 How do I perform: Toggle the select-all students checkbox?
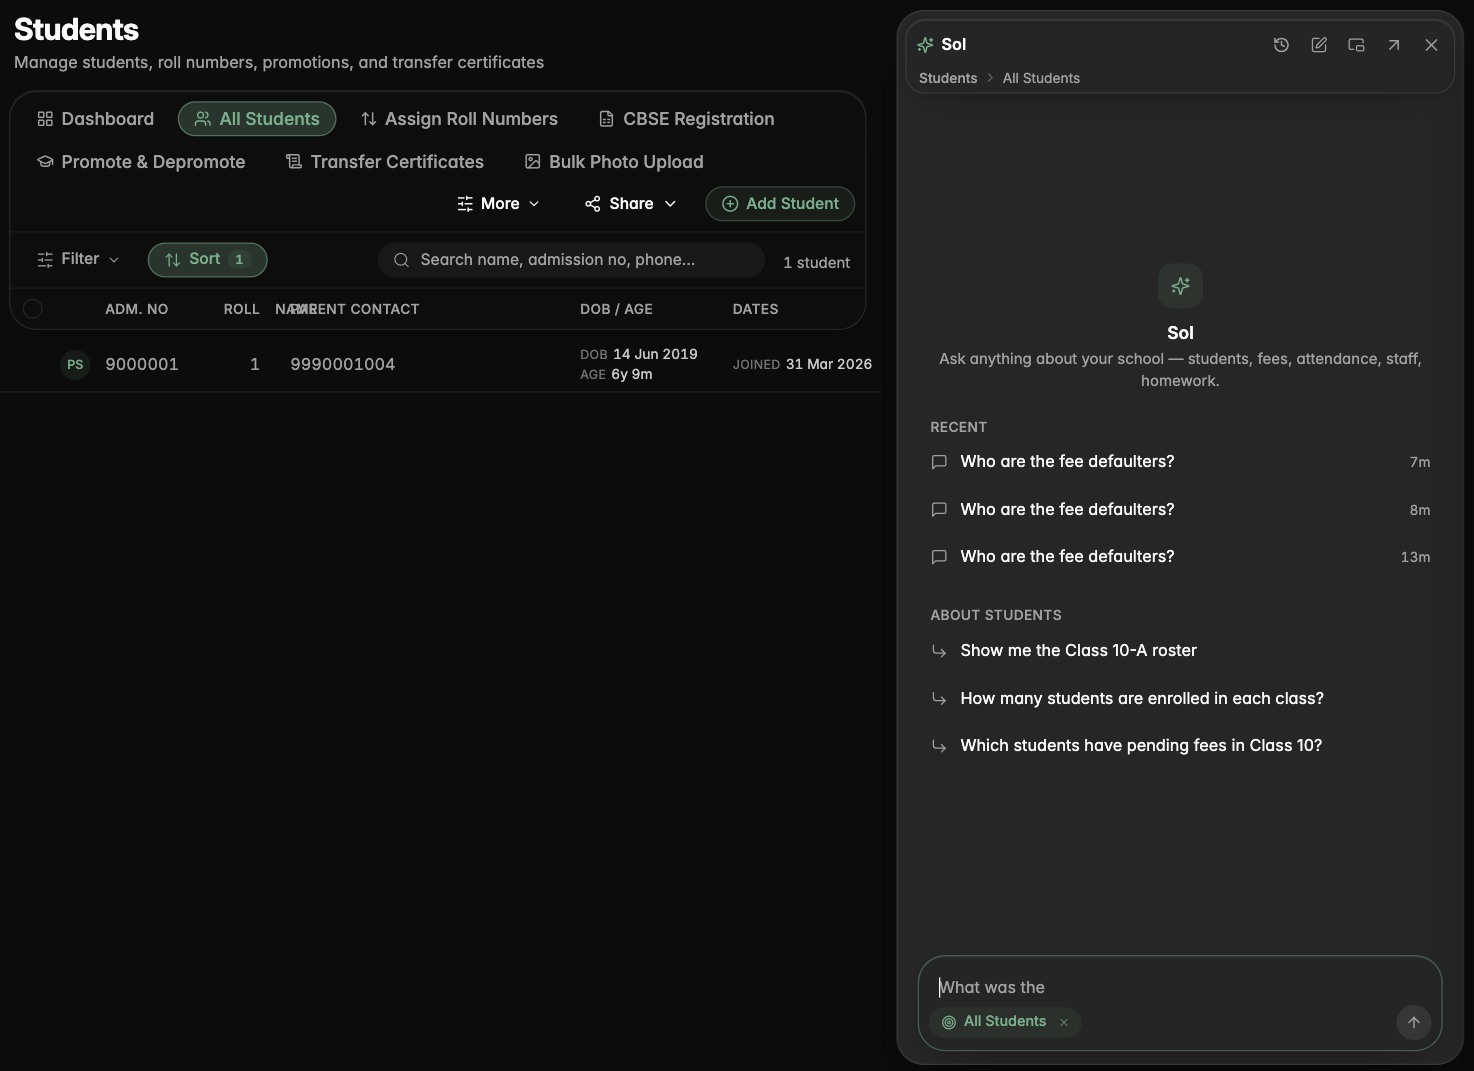[33, 309]
